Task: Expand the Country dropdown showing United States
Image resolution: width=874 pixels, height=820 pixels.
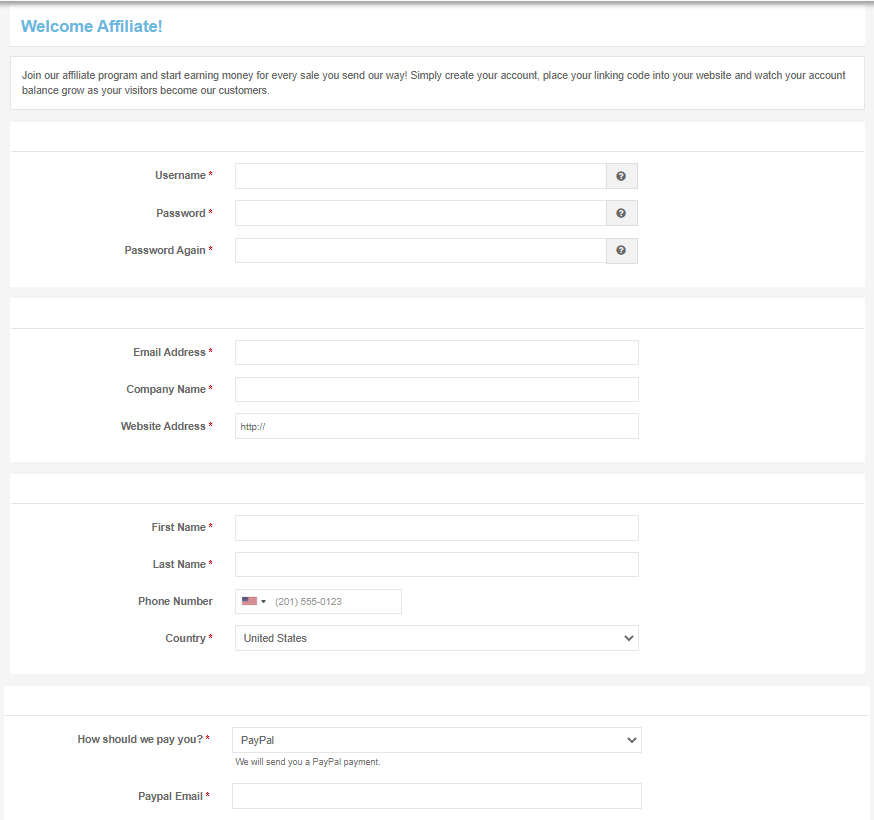Action: [x=436, y=638]
